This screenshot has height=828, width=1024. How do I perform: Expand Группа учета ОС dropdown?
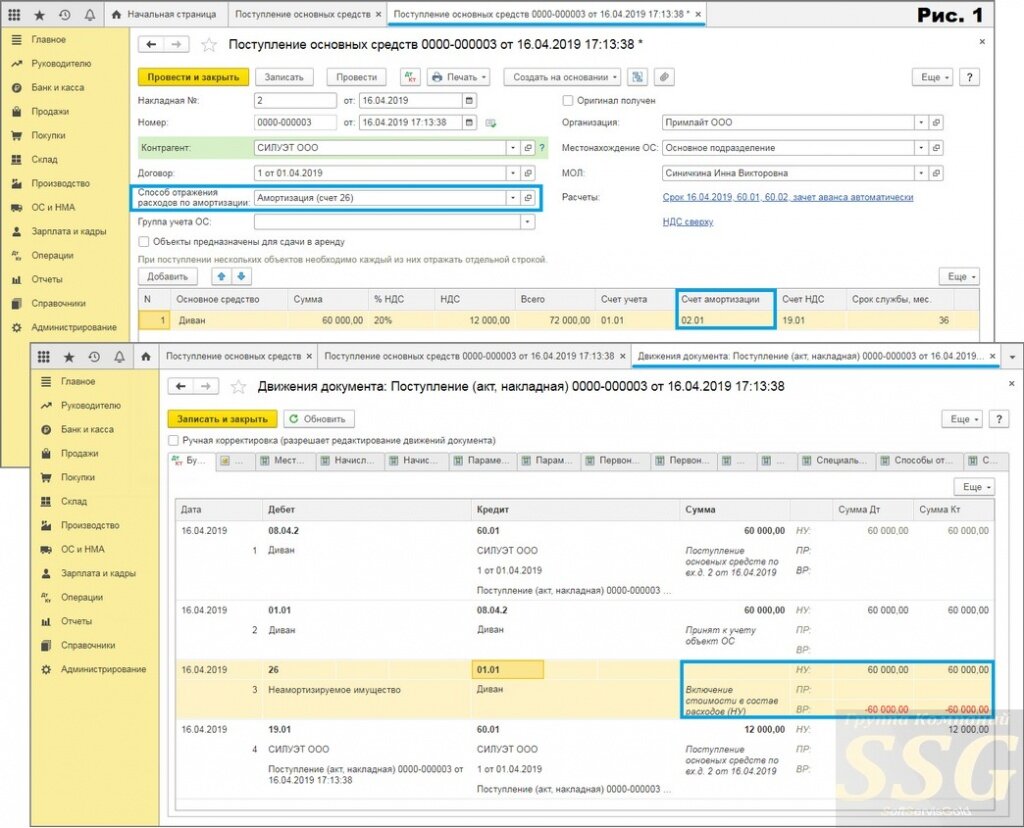(x=527, y=222)
